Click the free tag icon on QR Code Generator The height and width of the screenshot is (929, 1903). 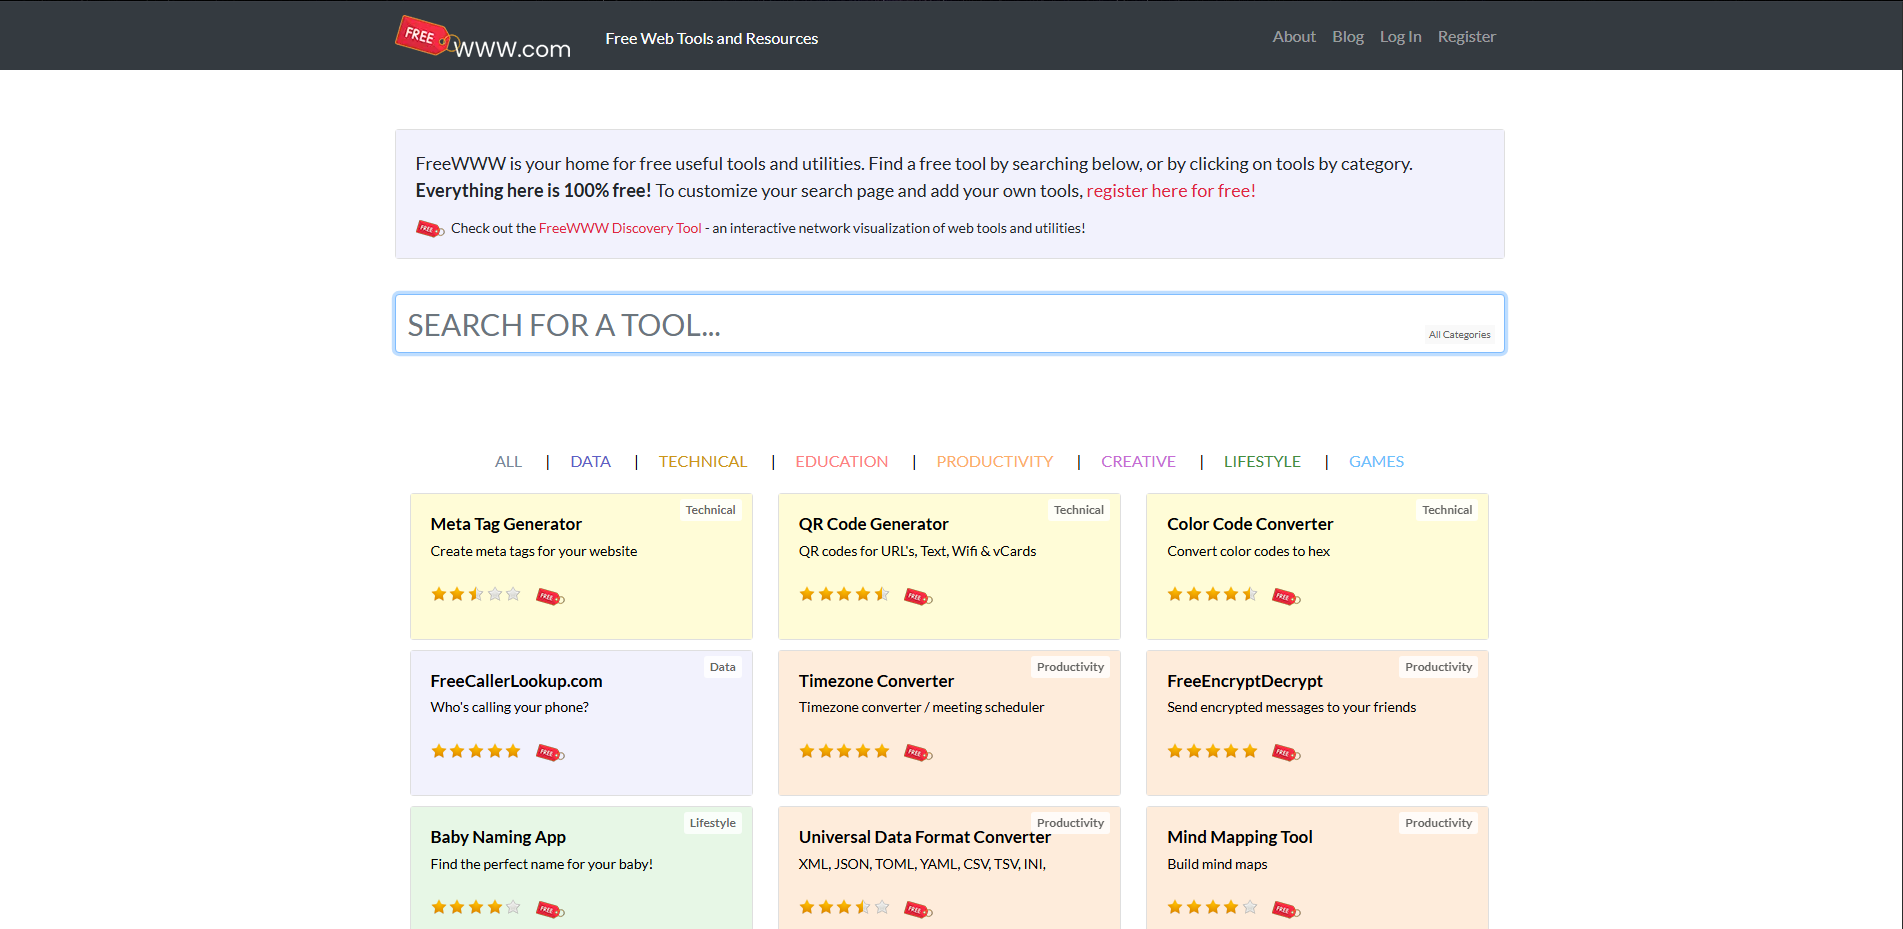coord(918,597)
